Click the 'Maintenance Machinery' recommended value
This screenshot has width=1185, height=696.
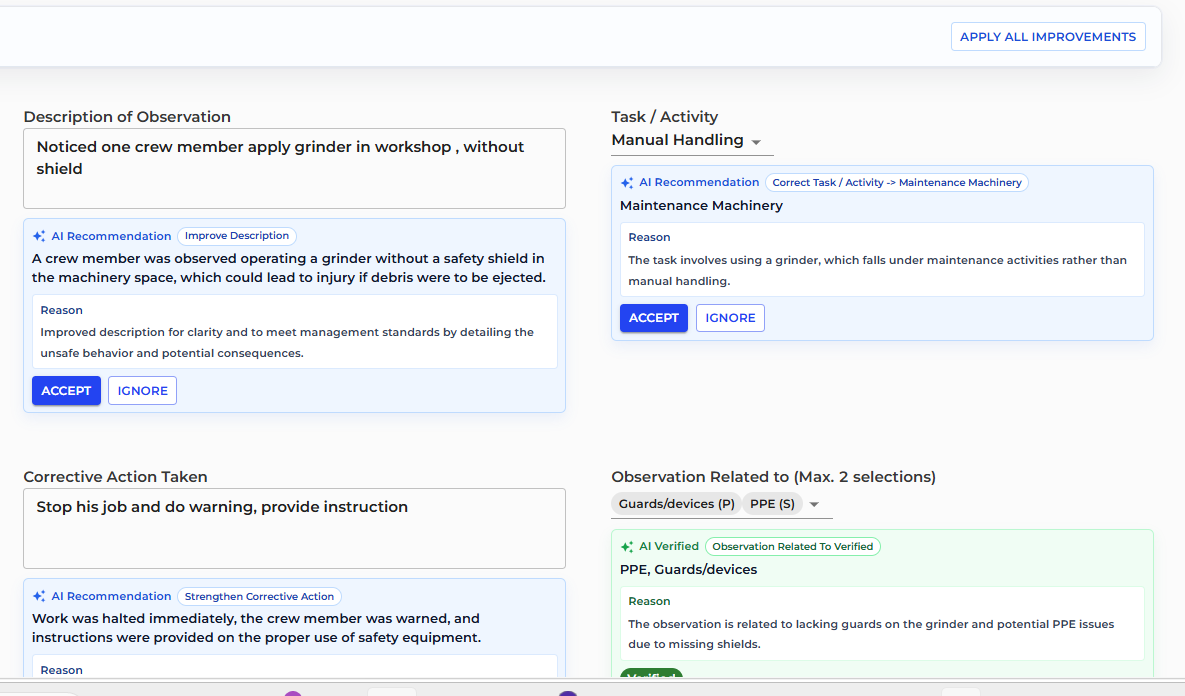[701, 206]
